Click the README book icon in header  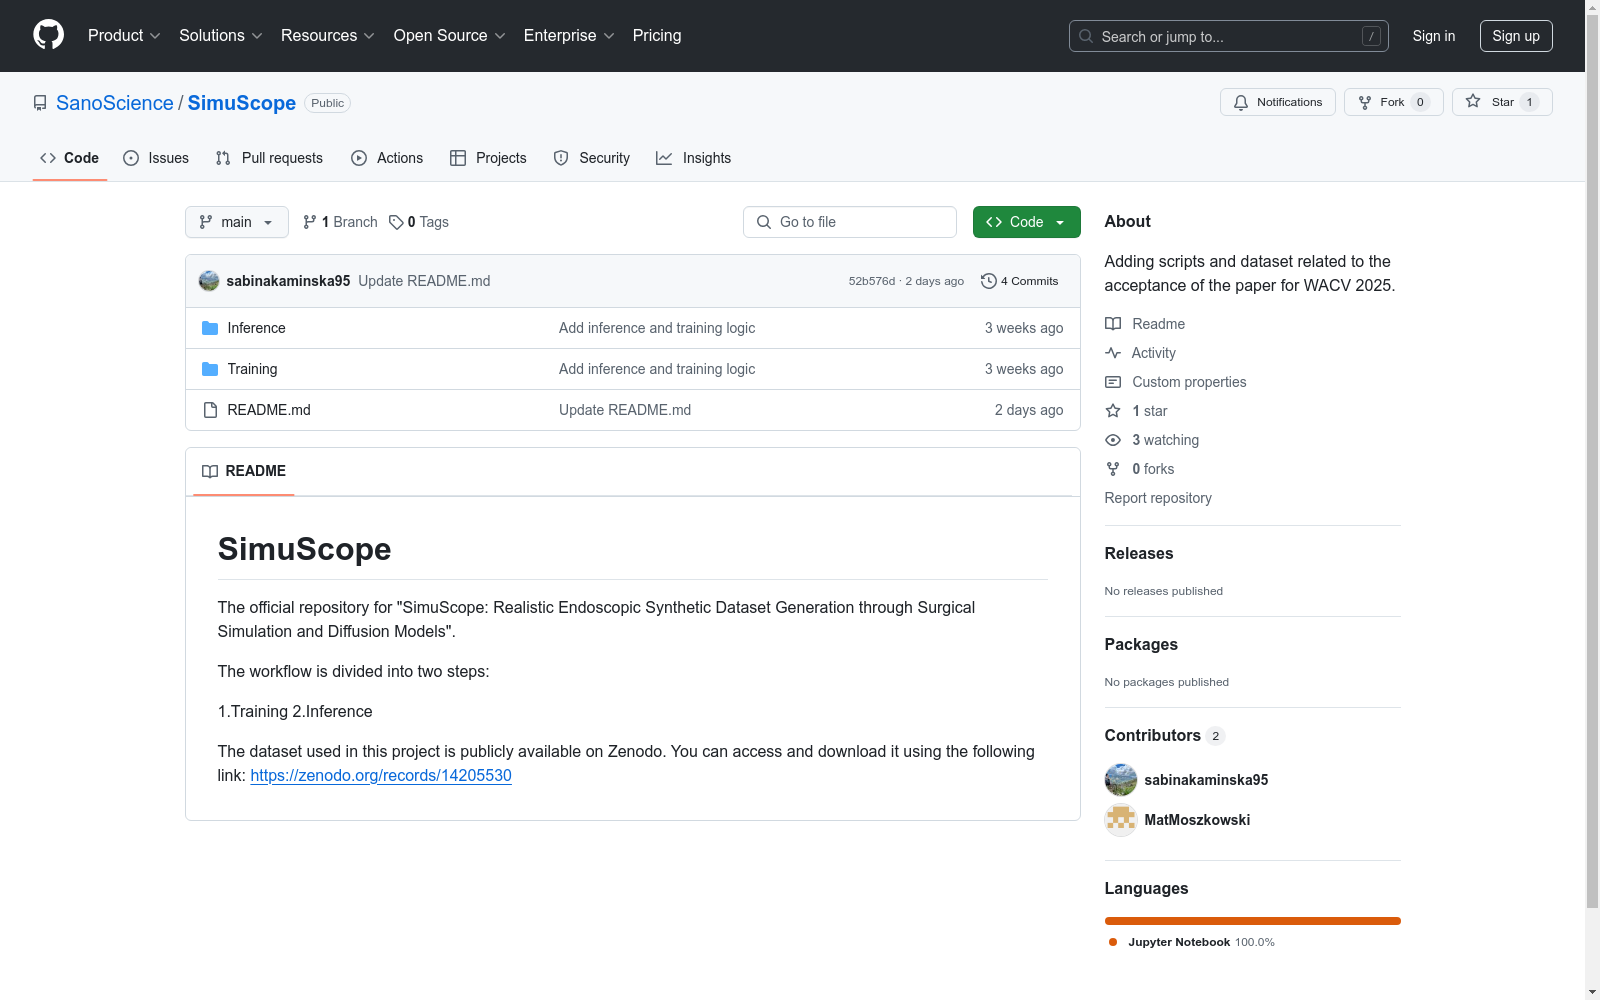[210, 471]
